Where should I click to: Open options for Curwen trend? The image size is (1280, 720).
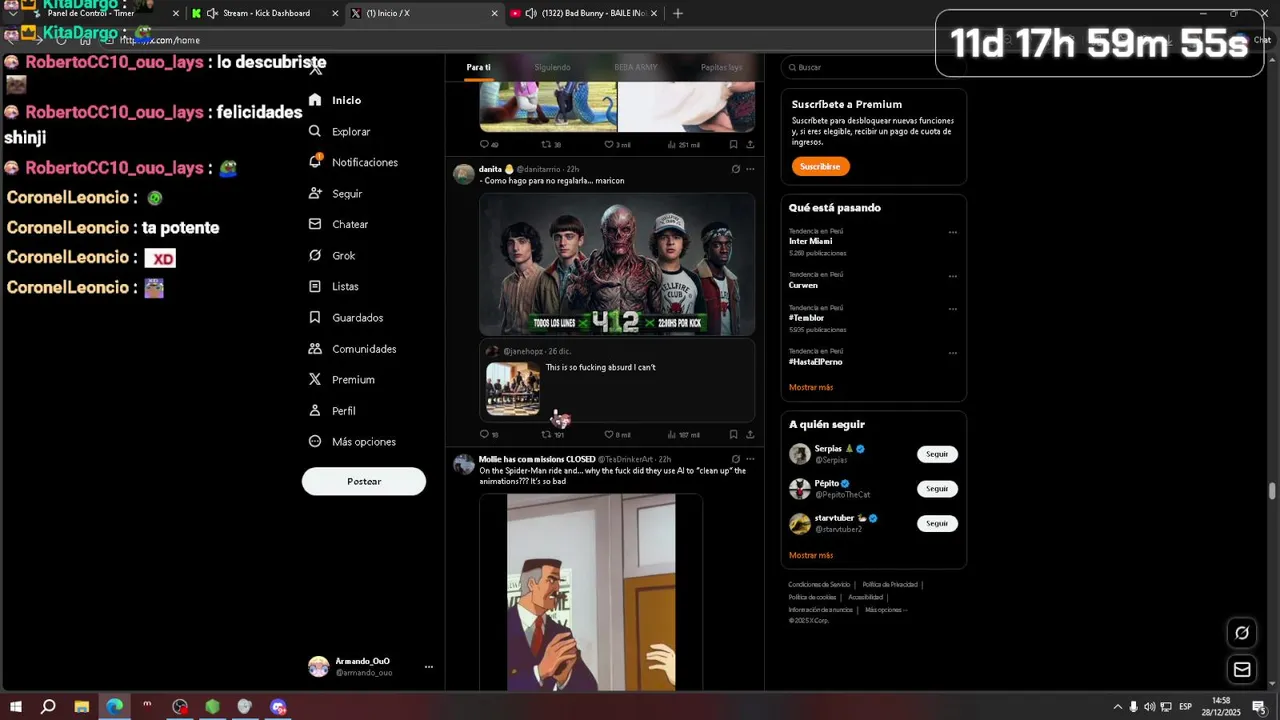952,276
